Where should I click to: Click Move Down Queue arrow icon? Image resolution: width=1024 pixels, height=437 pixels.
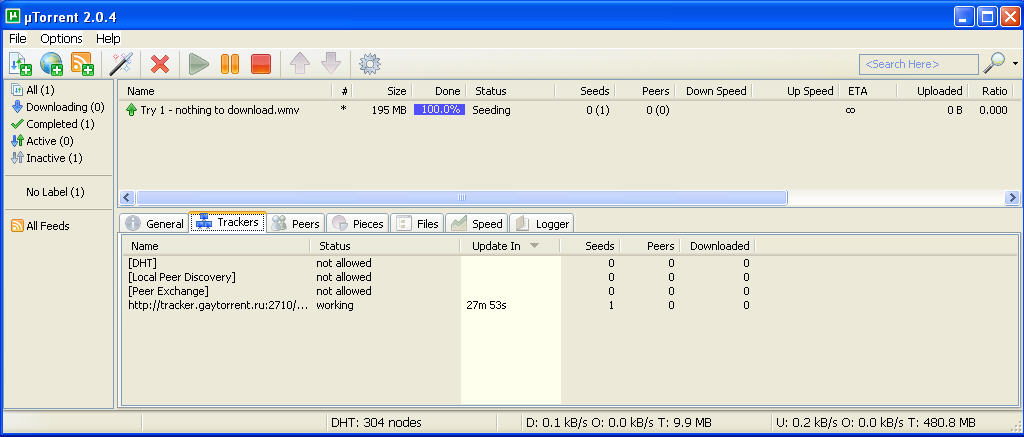click(331, 63)
